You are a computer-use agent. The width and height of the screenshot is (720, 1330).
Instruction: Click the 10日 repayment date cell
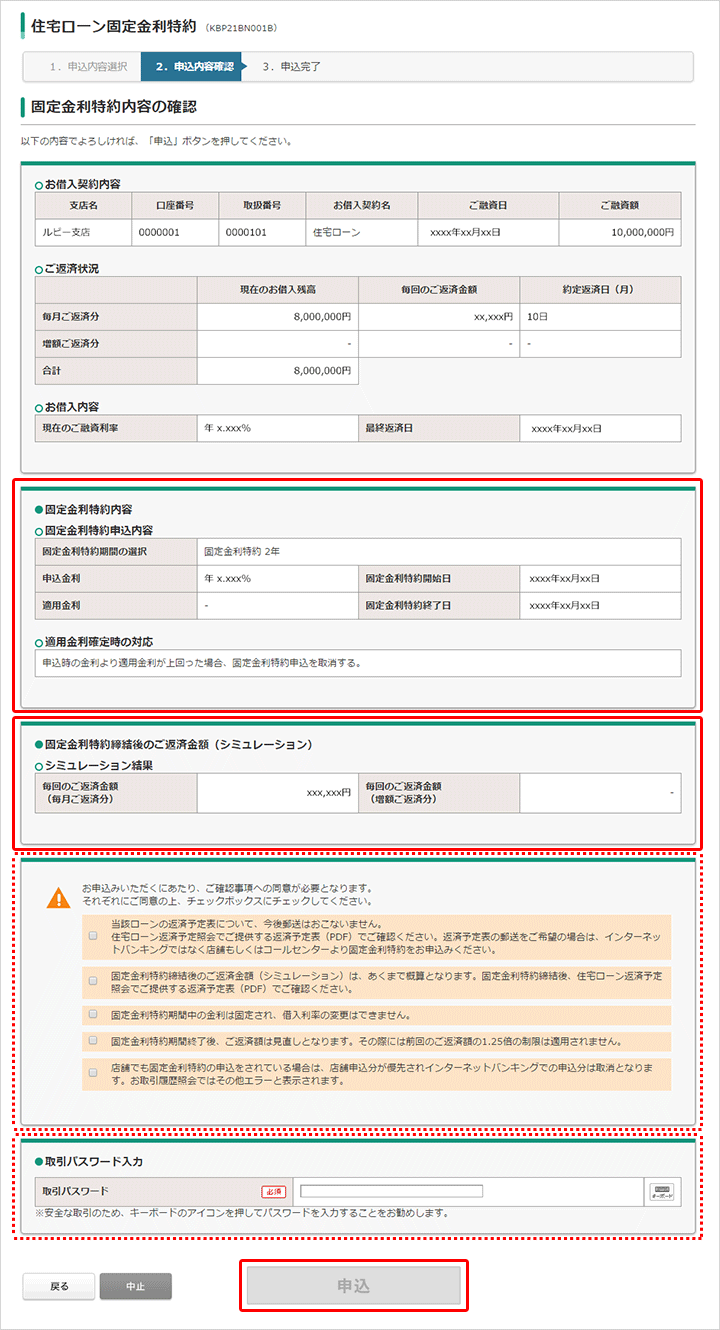tap(600, 316)
